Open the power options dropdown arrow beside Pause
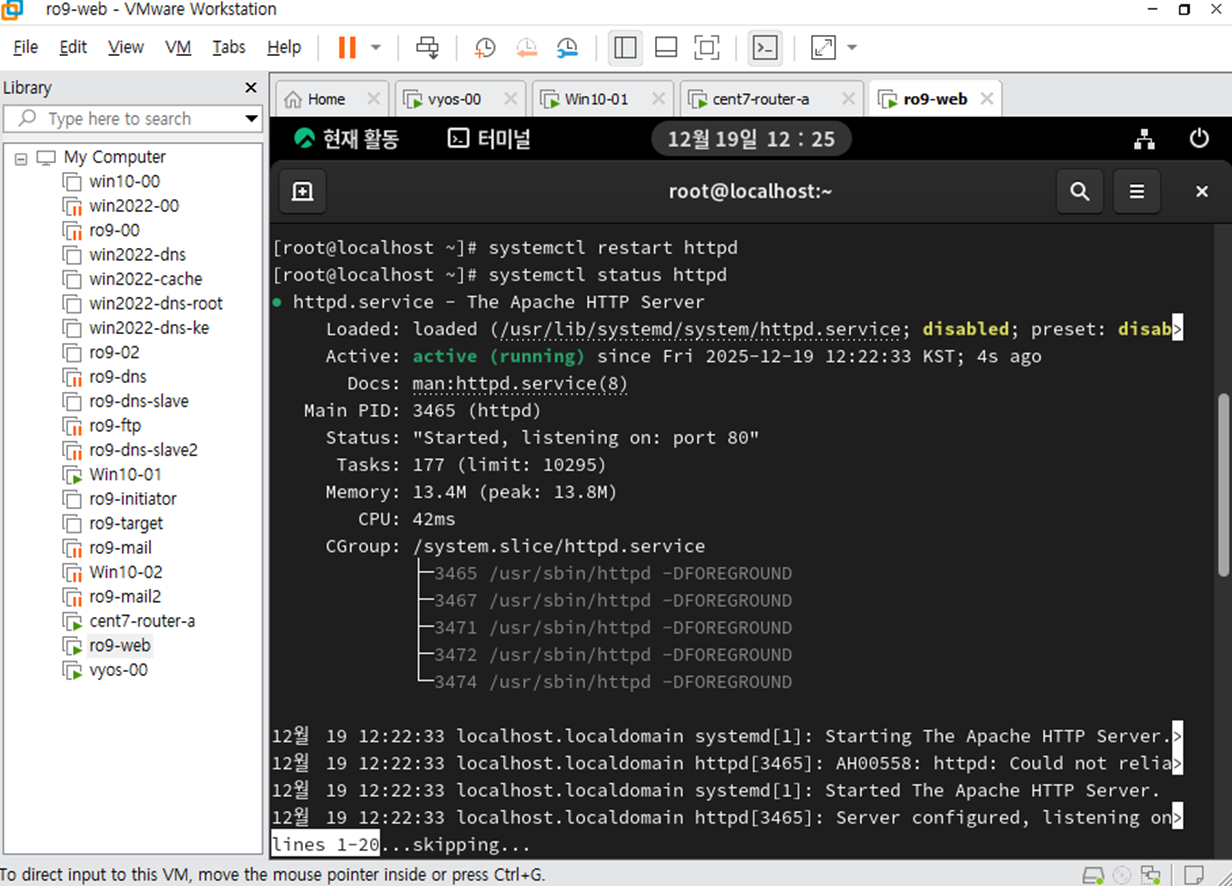 (376, 47)
